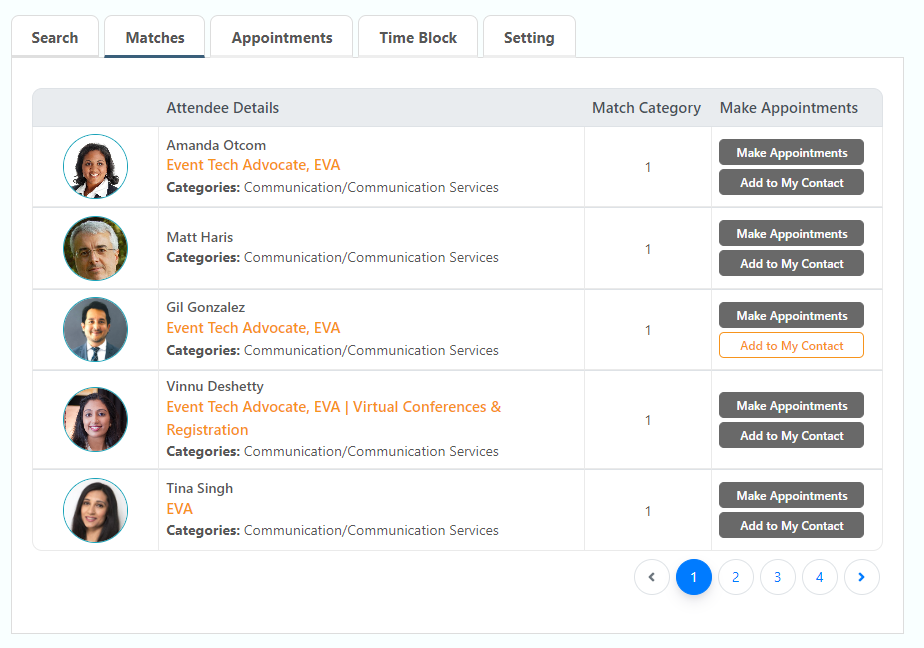Click Tina Singh's EVA link
Screen dimensions: 924x648
point(180,509)
